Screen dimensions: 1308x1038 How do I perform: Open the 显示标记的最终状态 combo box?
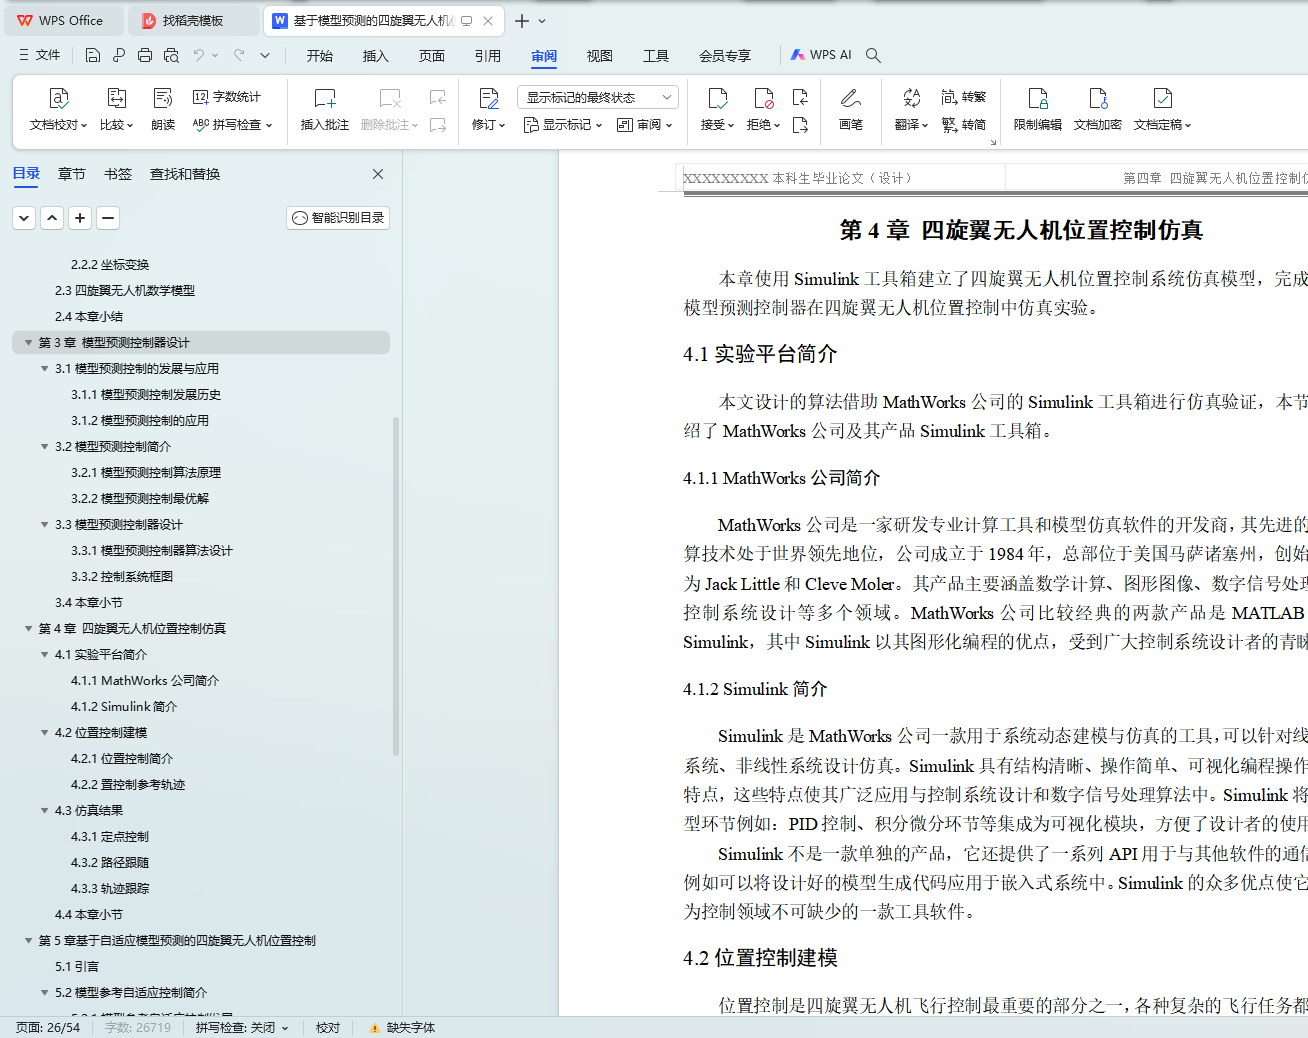click(x=598, y=97)
